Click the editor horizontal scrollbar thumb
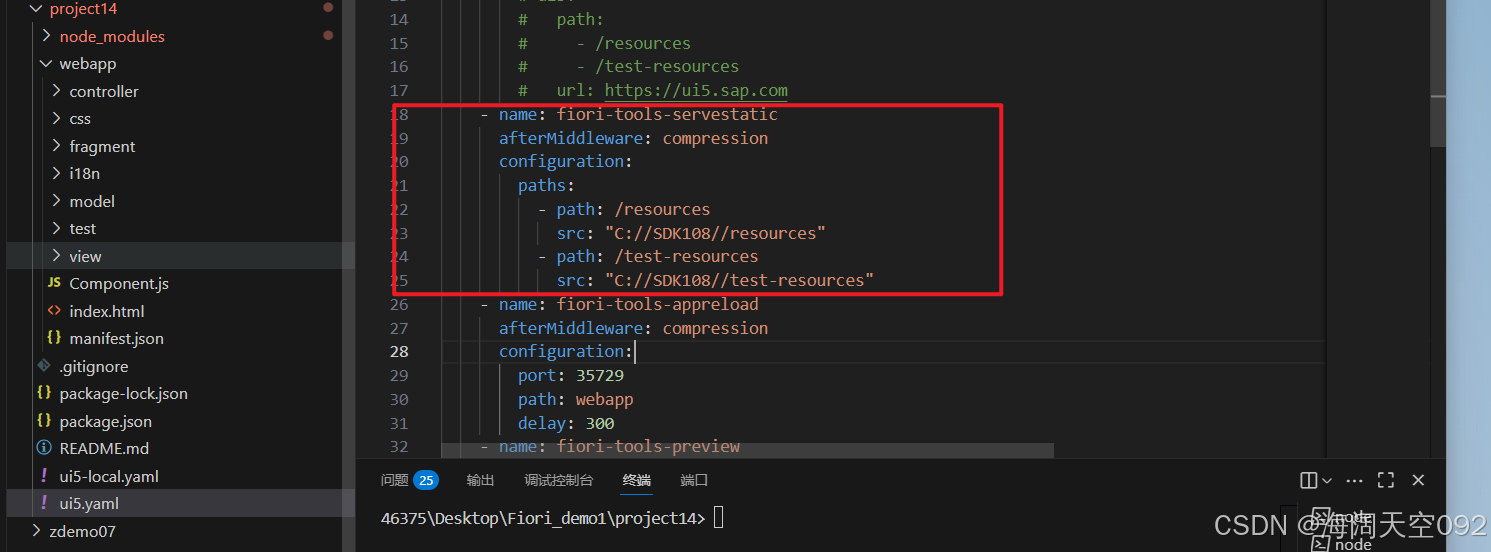 (747, 451)
